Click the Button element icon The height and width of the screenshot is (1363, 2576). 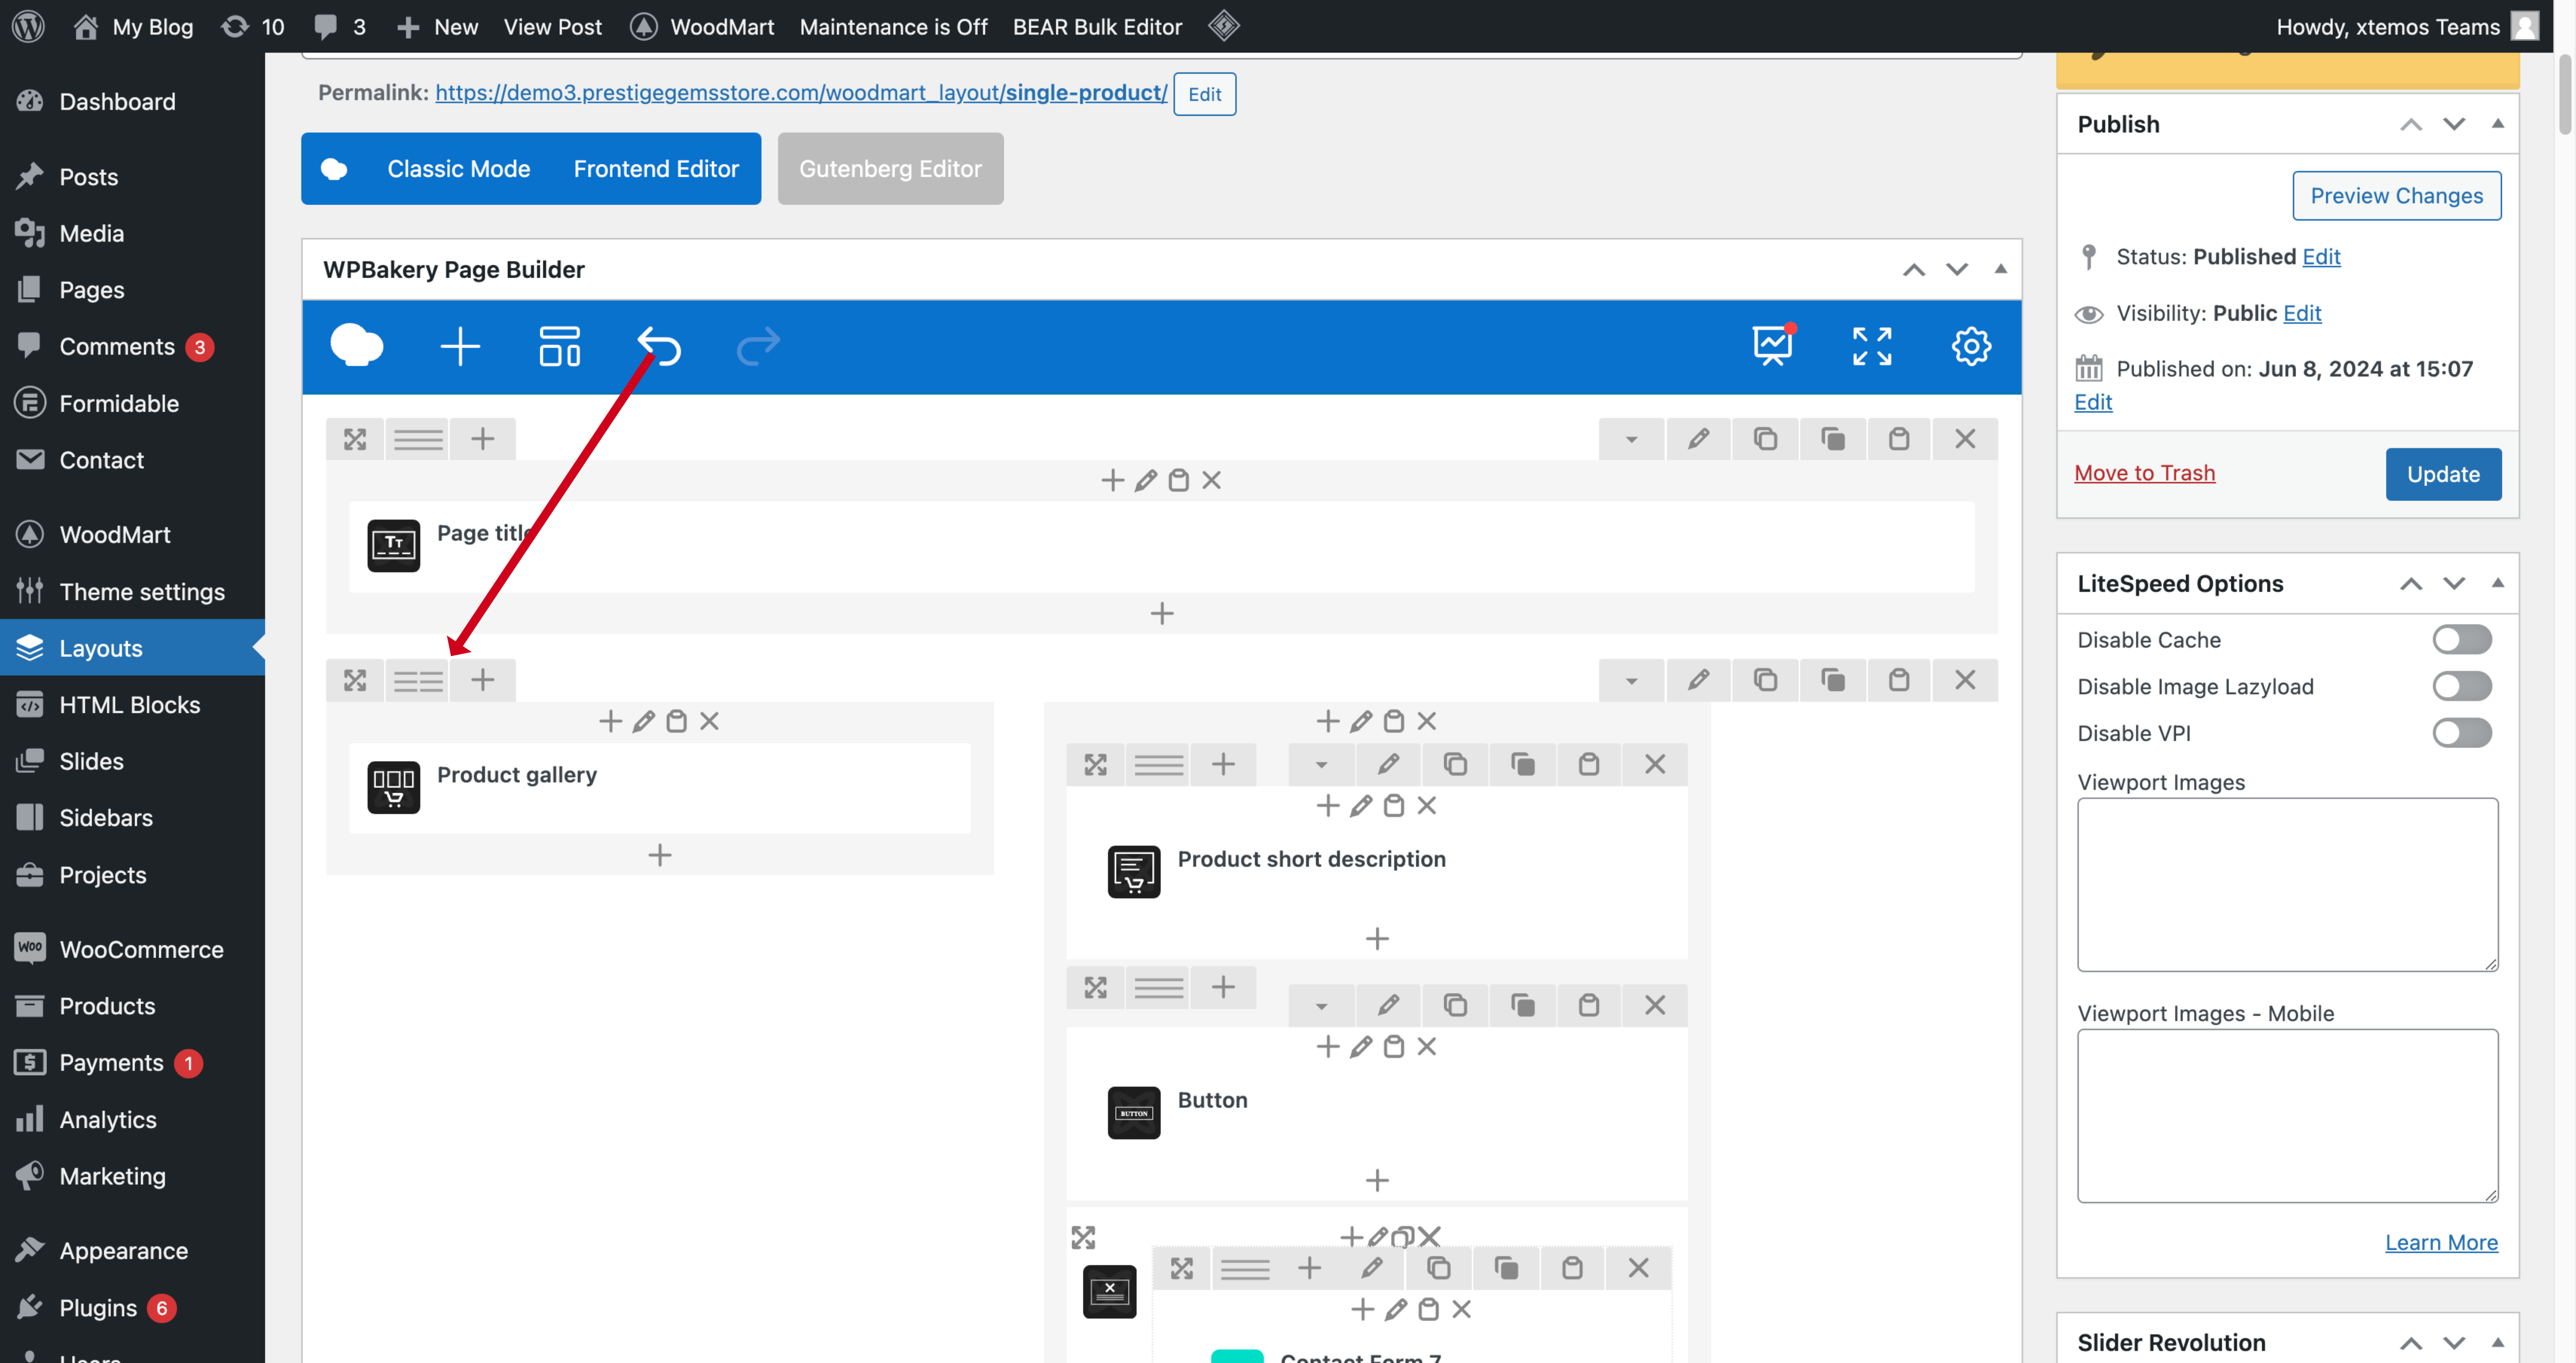coord(1134,1113)
